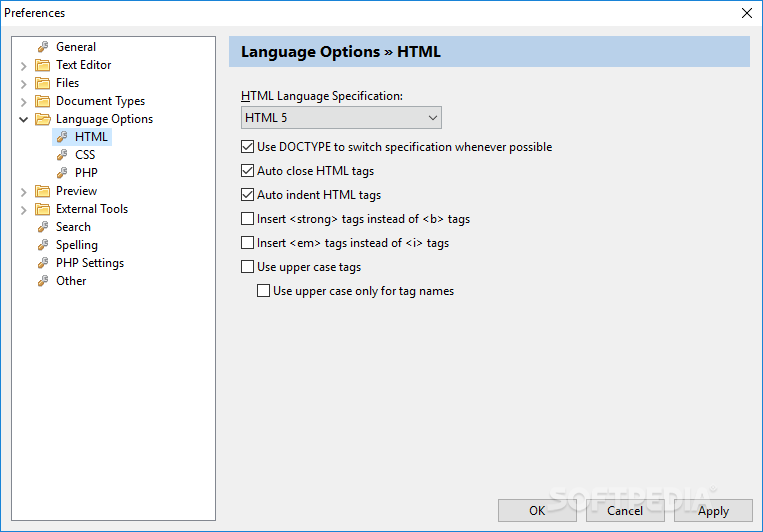Image resolution: width=763 pixels, height=532 pixels.
Task: Click the Text Editor label
Action: 84,65
